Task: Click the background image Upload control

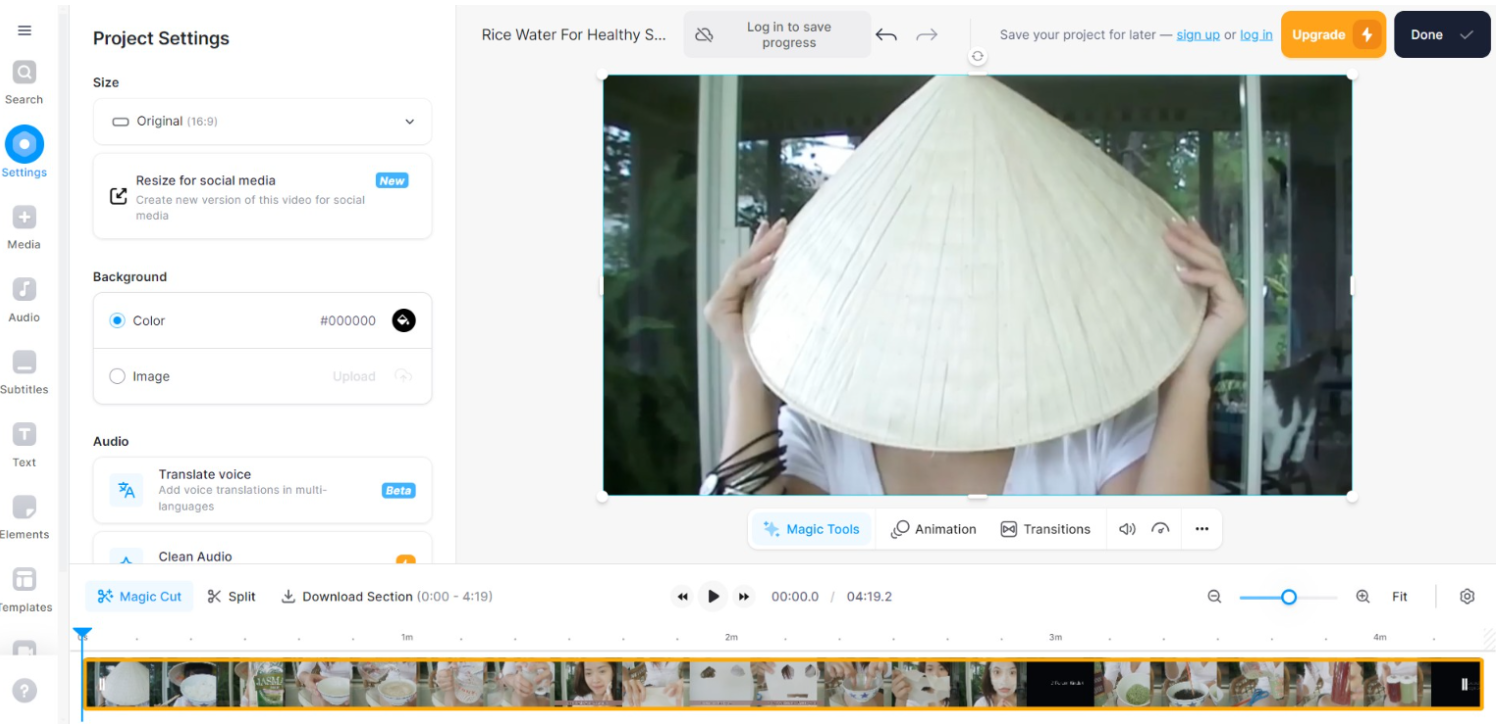Action: (373, 376)
